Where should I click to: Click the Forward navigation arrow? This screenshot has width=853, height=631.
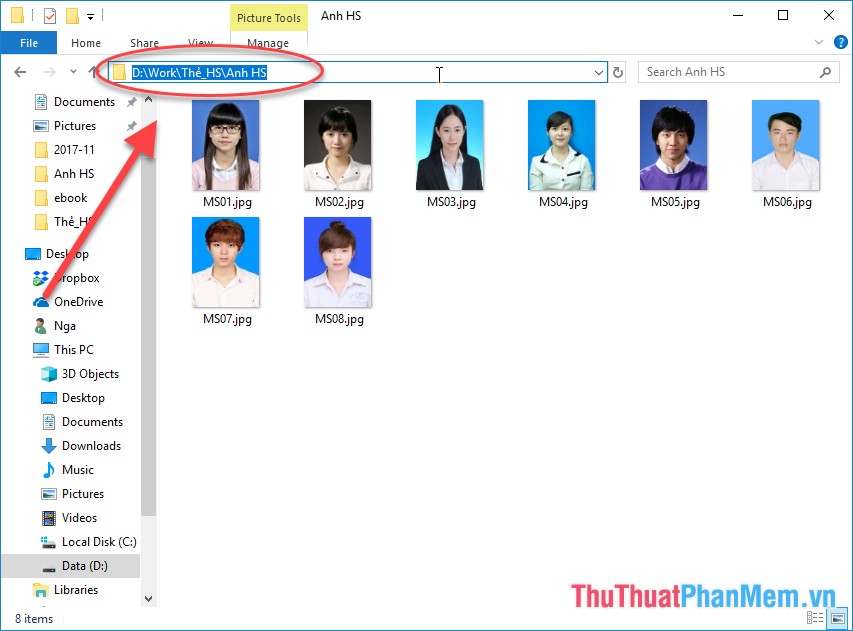(48, 72)
